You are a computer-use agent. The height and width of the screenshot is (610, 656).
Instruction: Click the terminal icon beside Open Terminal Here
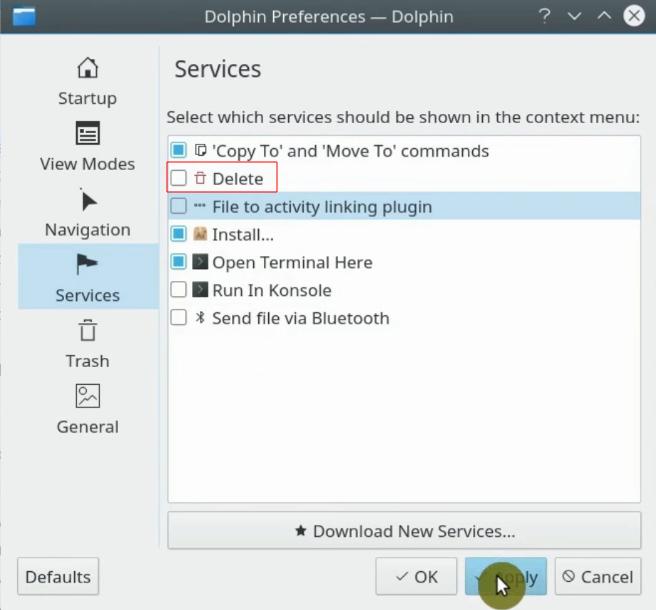200,262
